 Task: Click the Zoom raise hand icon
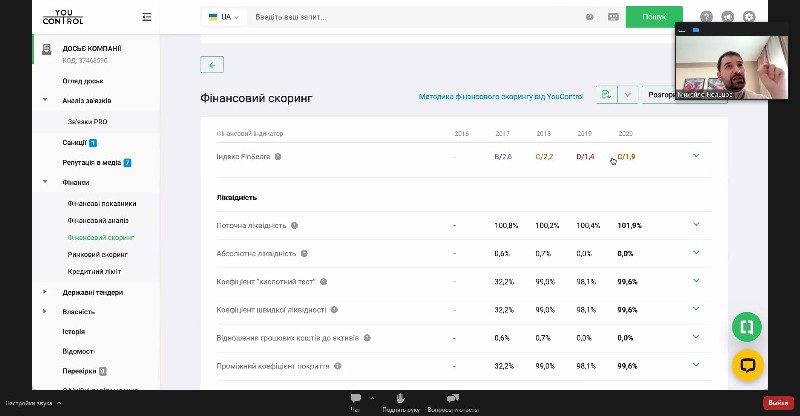tap(401, 399)
